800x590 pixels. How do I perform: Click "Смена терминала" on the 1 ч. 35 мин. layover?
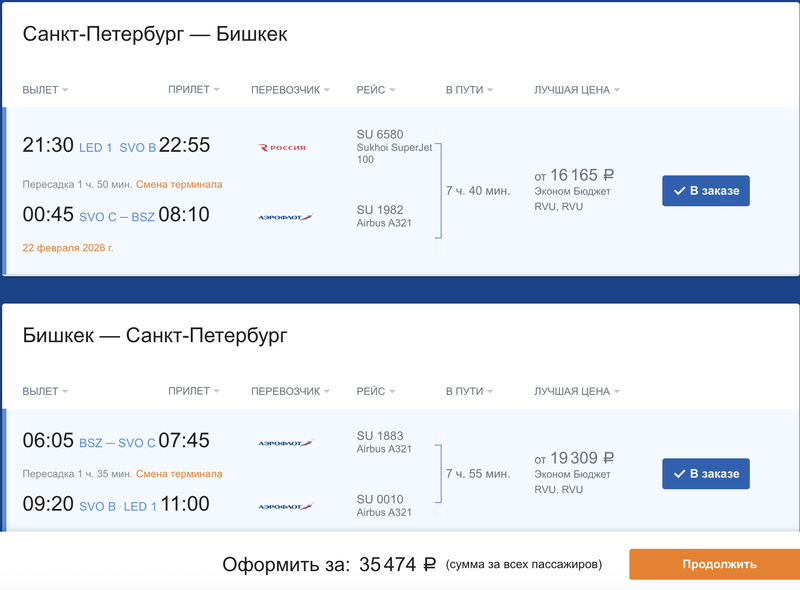179,474
